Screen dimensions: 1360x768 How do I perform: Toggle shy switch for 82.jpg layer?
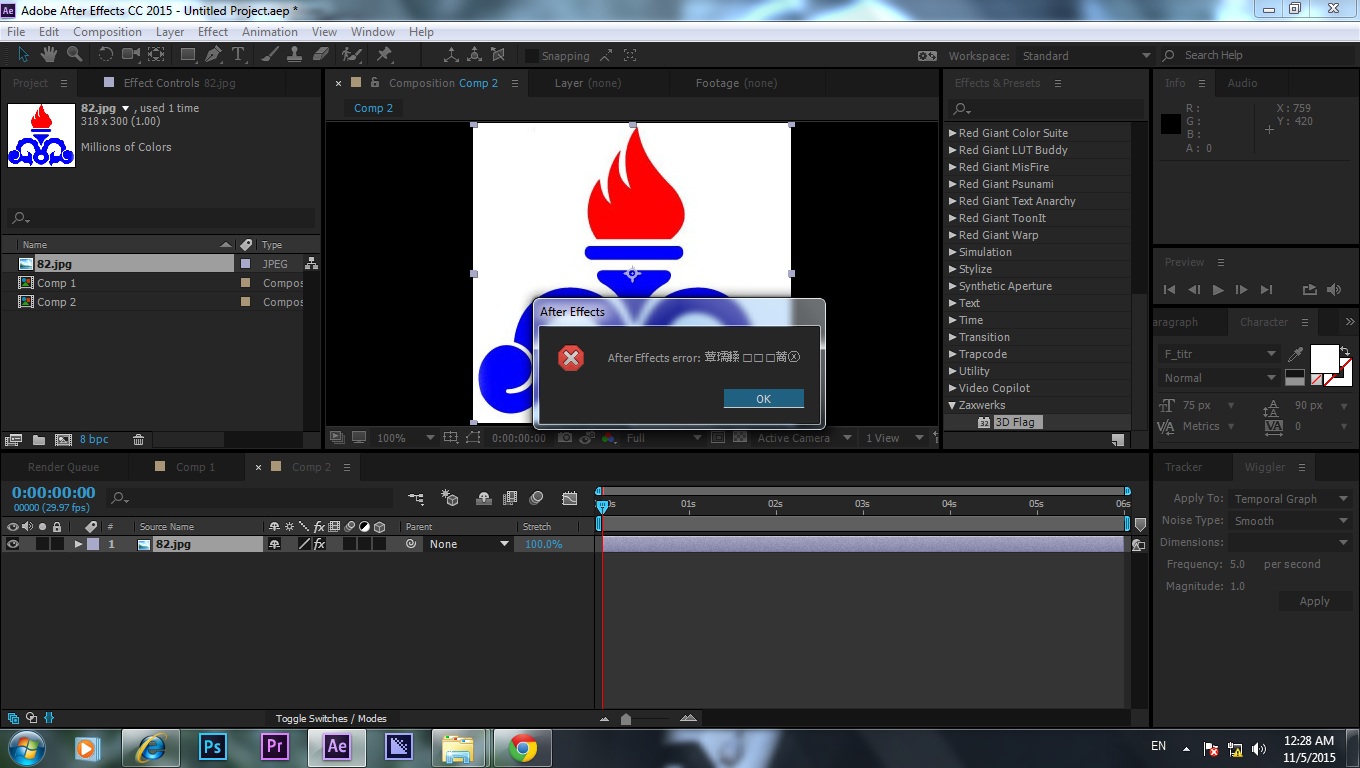(274, 544)
